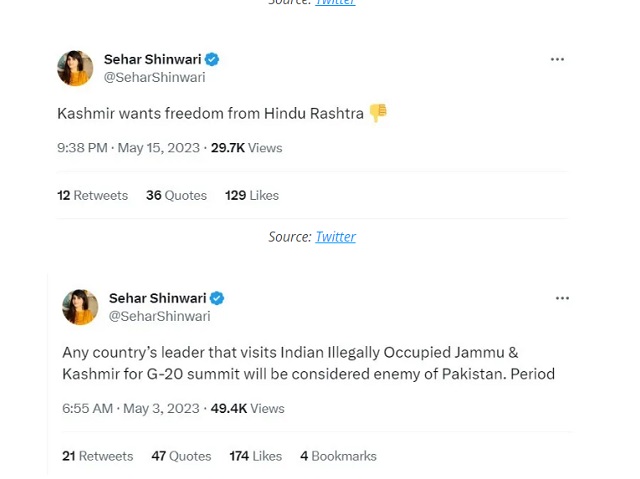This screenshot has height=479, width=640.
Task: Click the Sehar Shinwari name on the G-20 summit tweet
Action: pyautogui.click(x=157, y=298)
